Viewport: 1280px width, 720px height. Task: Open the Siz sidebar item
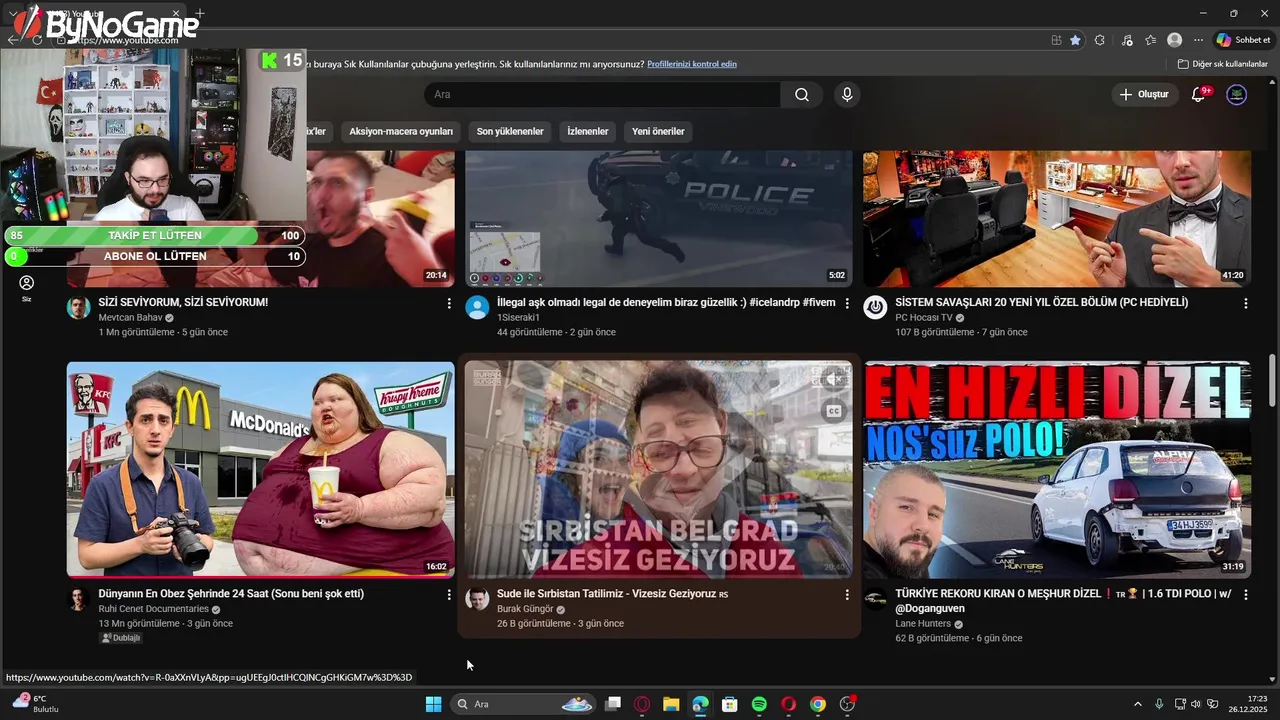click(x=27, y=289)
